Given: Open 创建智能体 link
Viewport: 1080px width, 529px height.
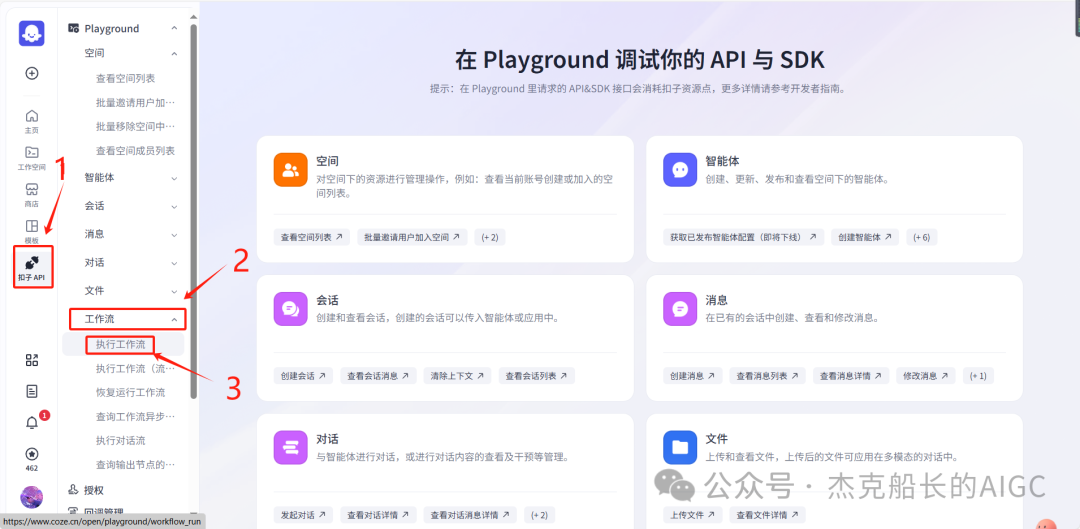Looking at the screenshot, I should pyautogui.click(x=865, y=237).
